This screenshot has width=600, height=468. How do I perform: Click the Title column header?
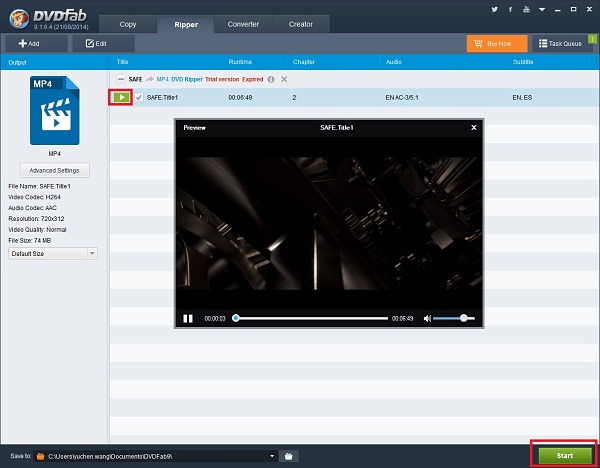pyautogui.click(x=122, y=62)
